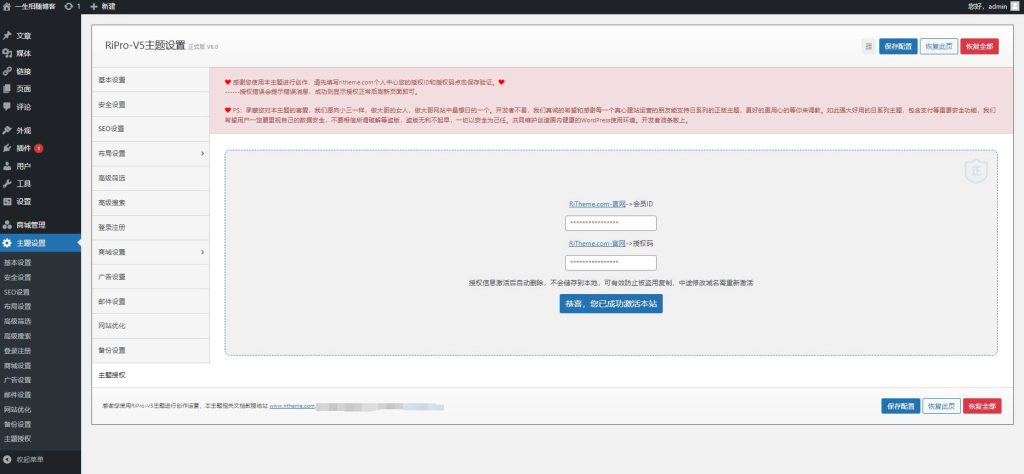The width and height of the screenshot is (1024, 474).
Task: Click the blue 保存配置 button in the header
Action: coord(898,46)
